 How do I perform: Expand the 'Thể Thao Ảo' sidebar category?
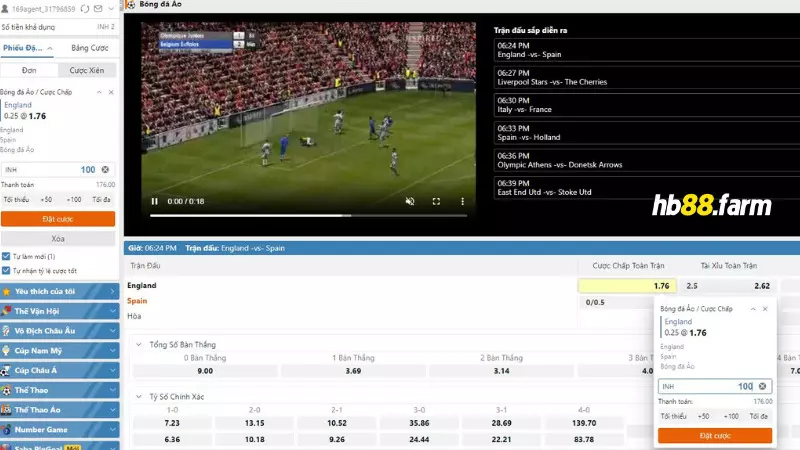58,410
